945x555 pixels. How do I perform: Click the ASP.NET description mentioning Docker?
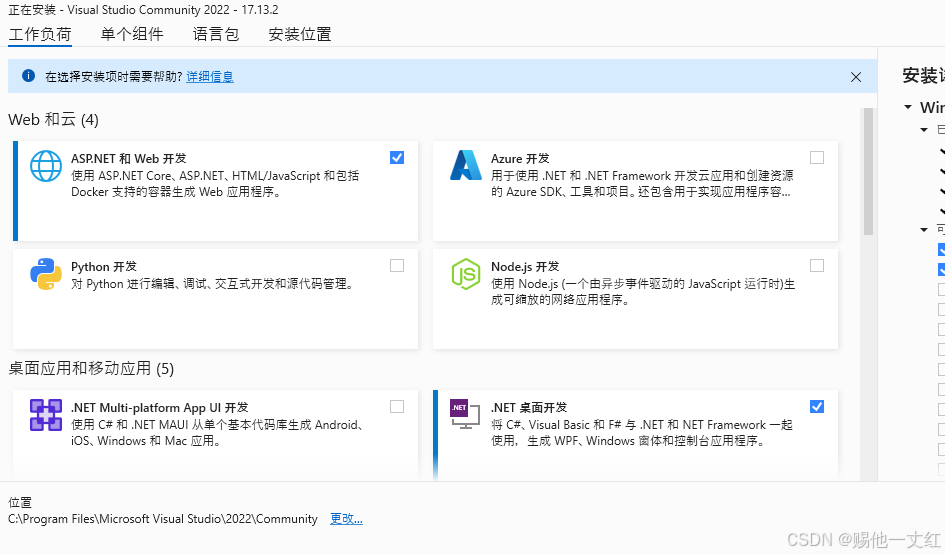click(215, 184)
